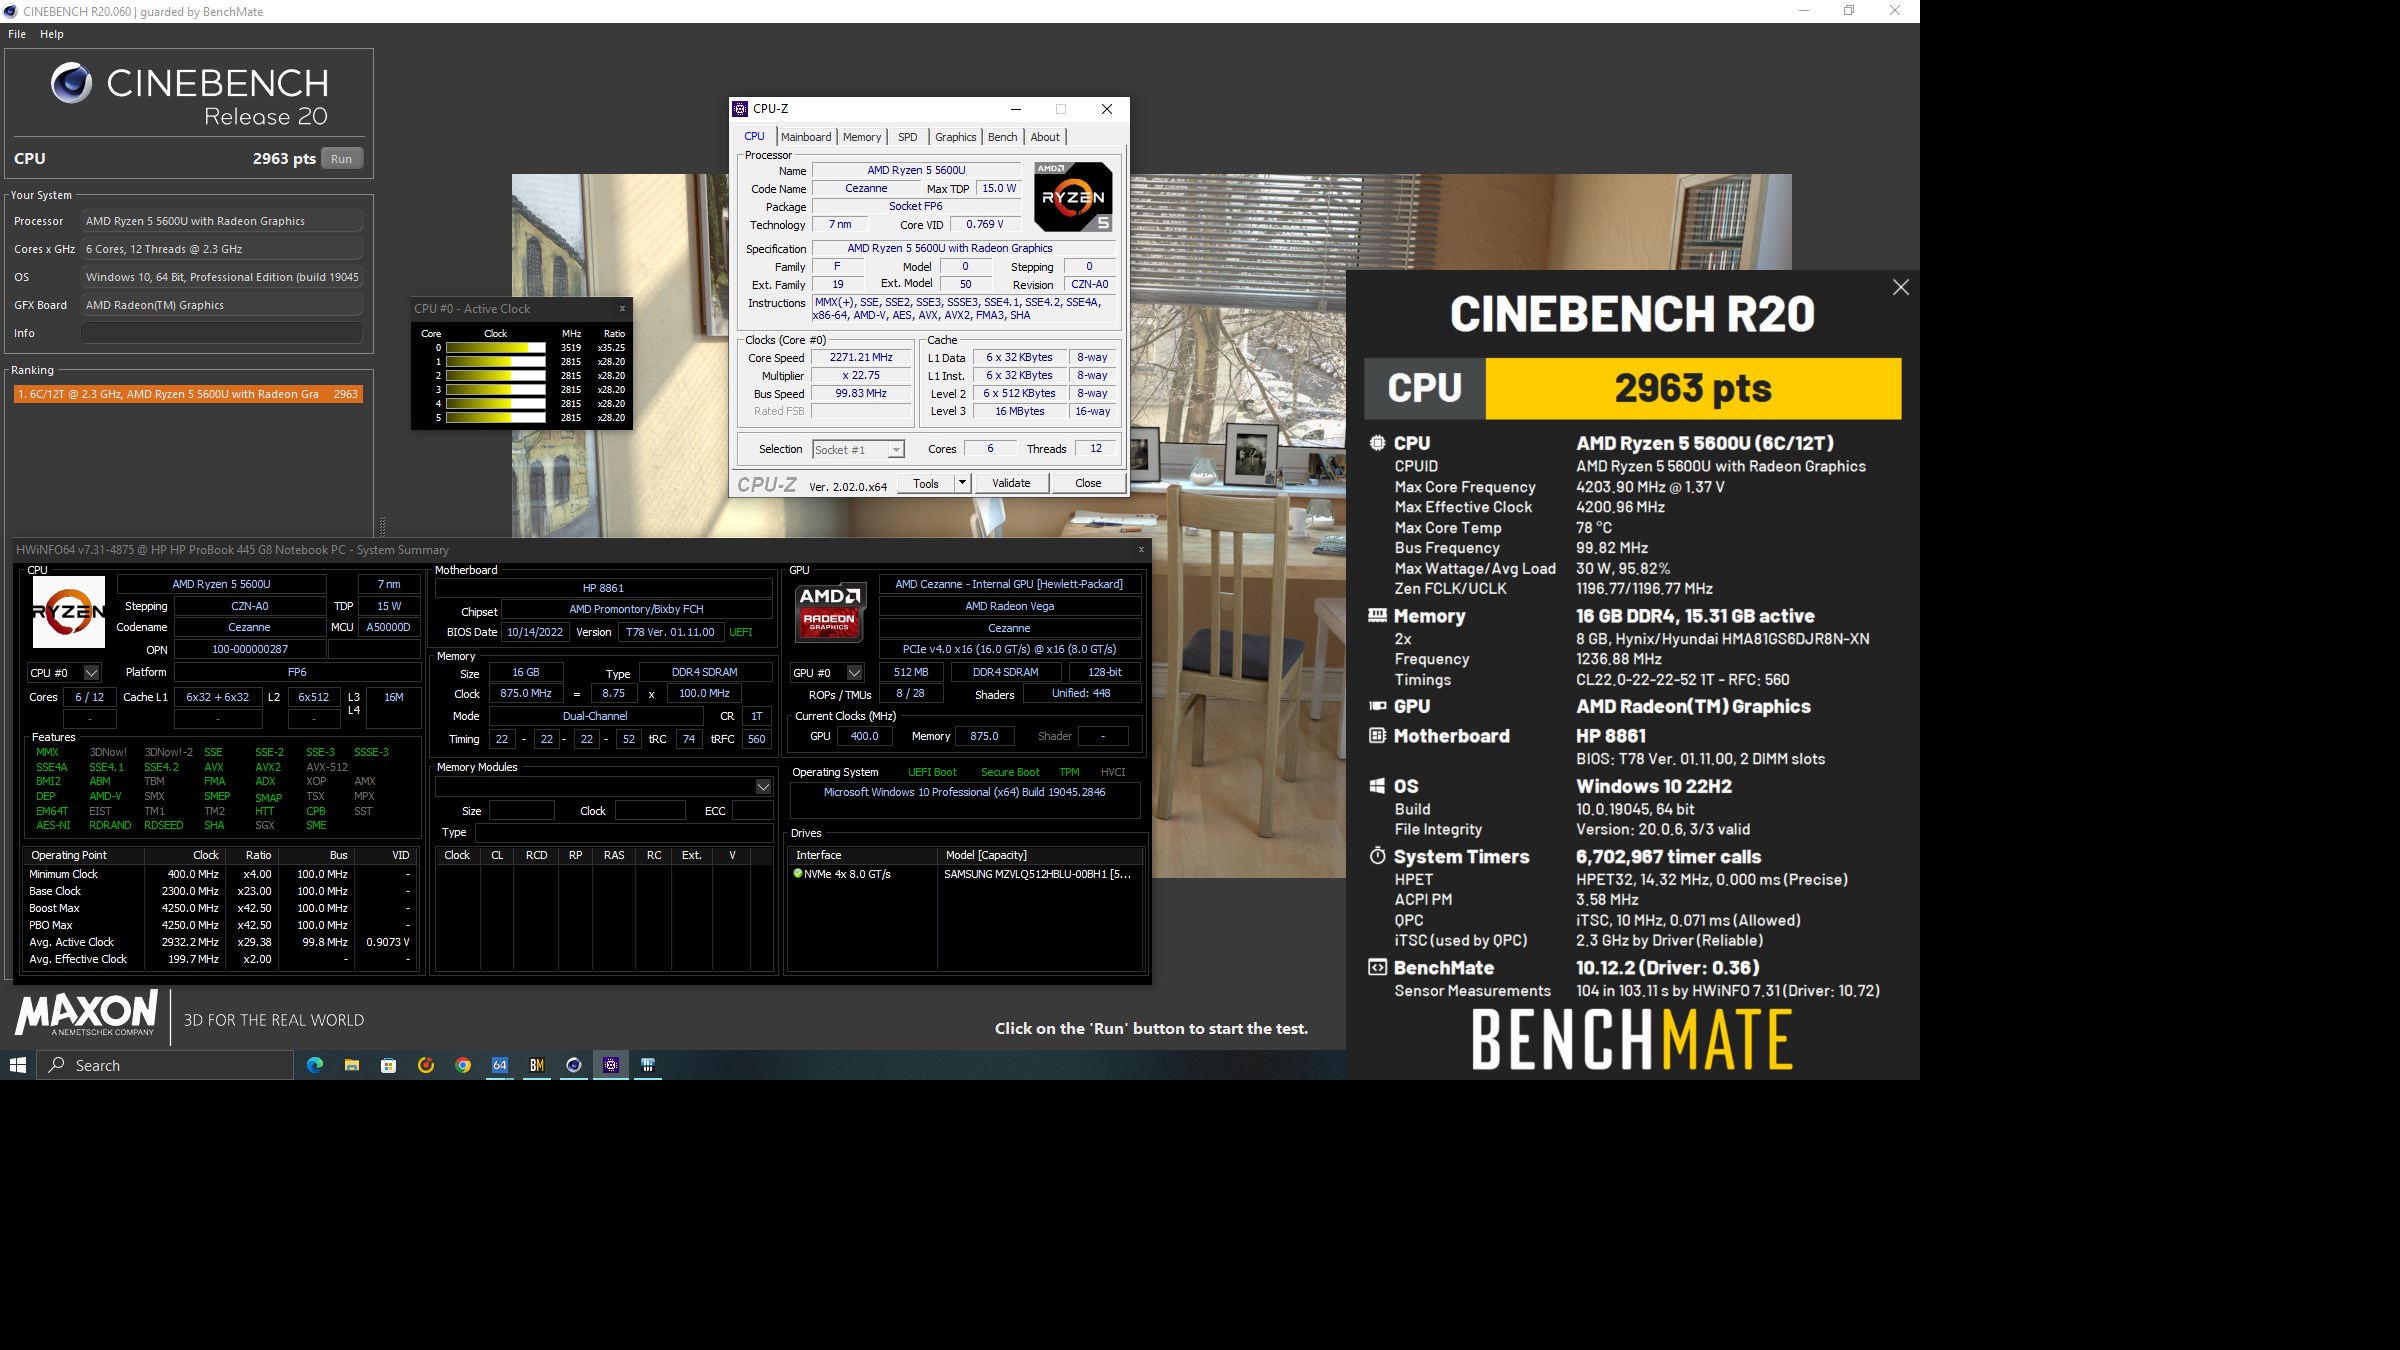The width and height of the screenshot is (2400, 1350).
Task: Click the Cinebench Run button
Action: 342,159
